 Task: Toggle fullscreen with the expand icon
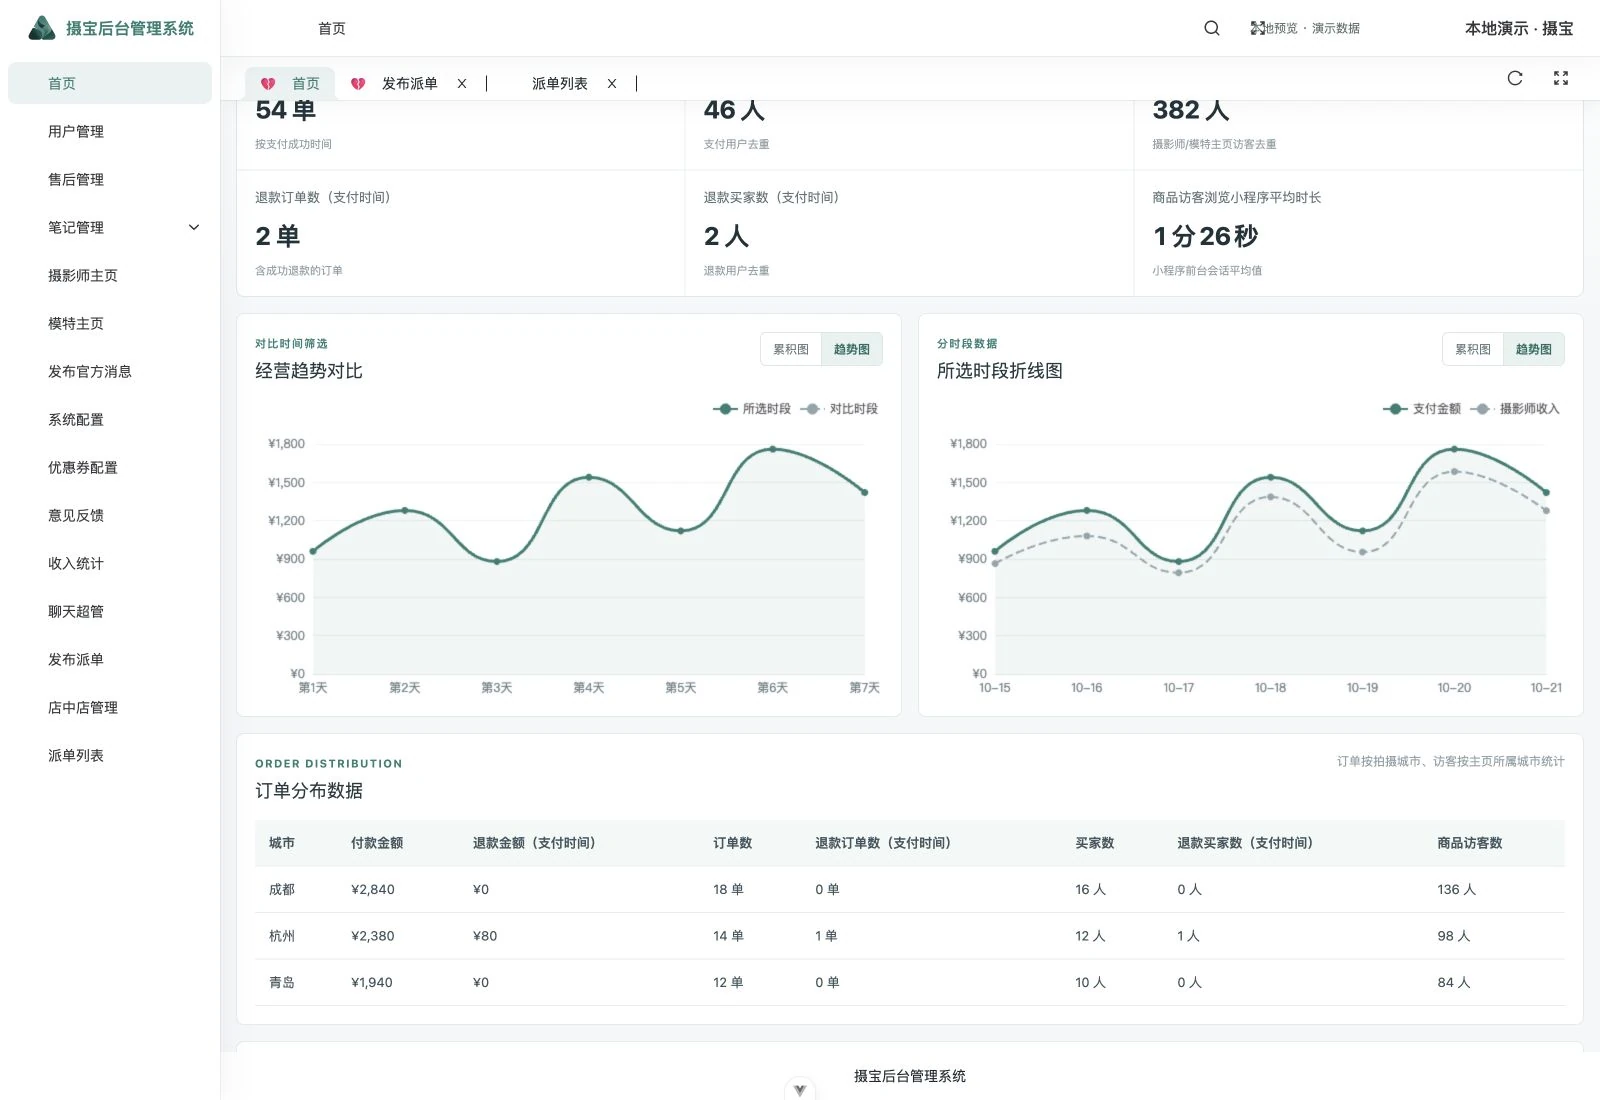(x=1561, y=78)
